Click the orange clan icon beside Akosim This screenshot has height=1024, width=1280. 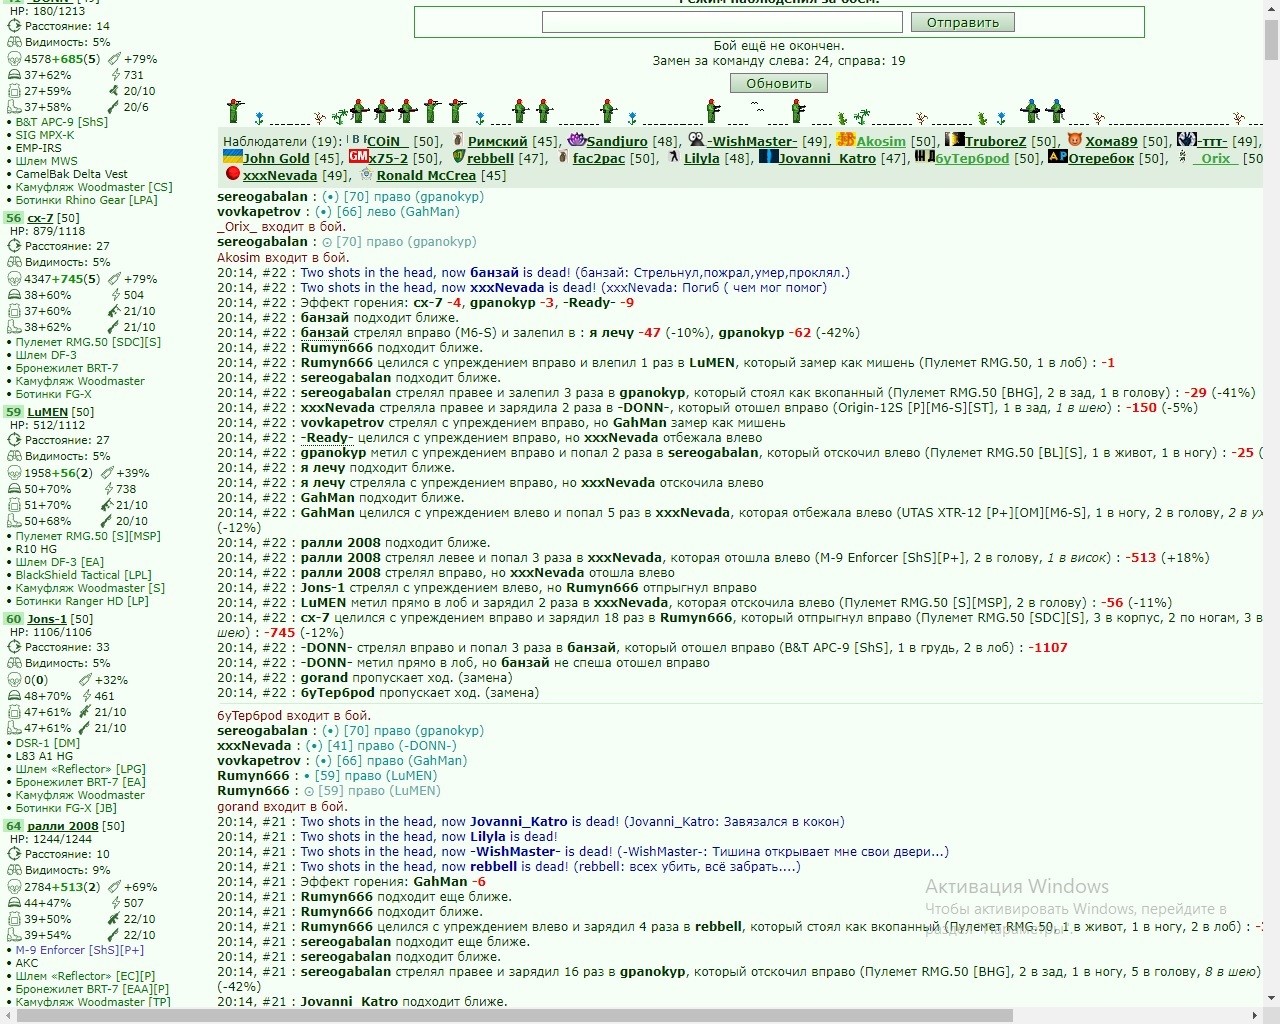[x=846, y=140]
